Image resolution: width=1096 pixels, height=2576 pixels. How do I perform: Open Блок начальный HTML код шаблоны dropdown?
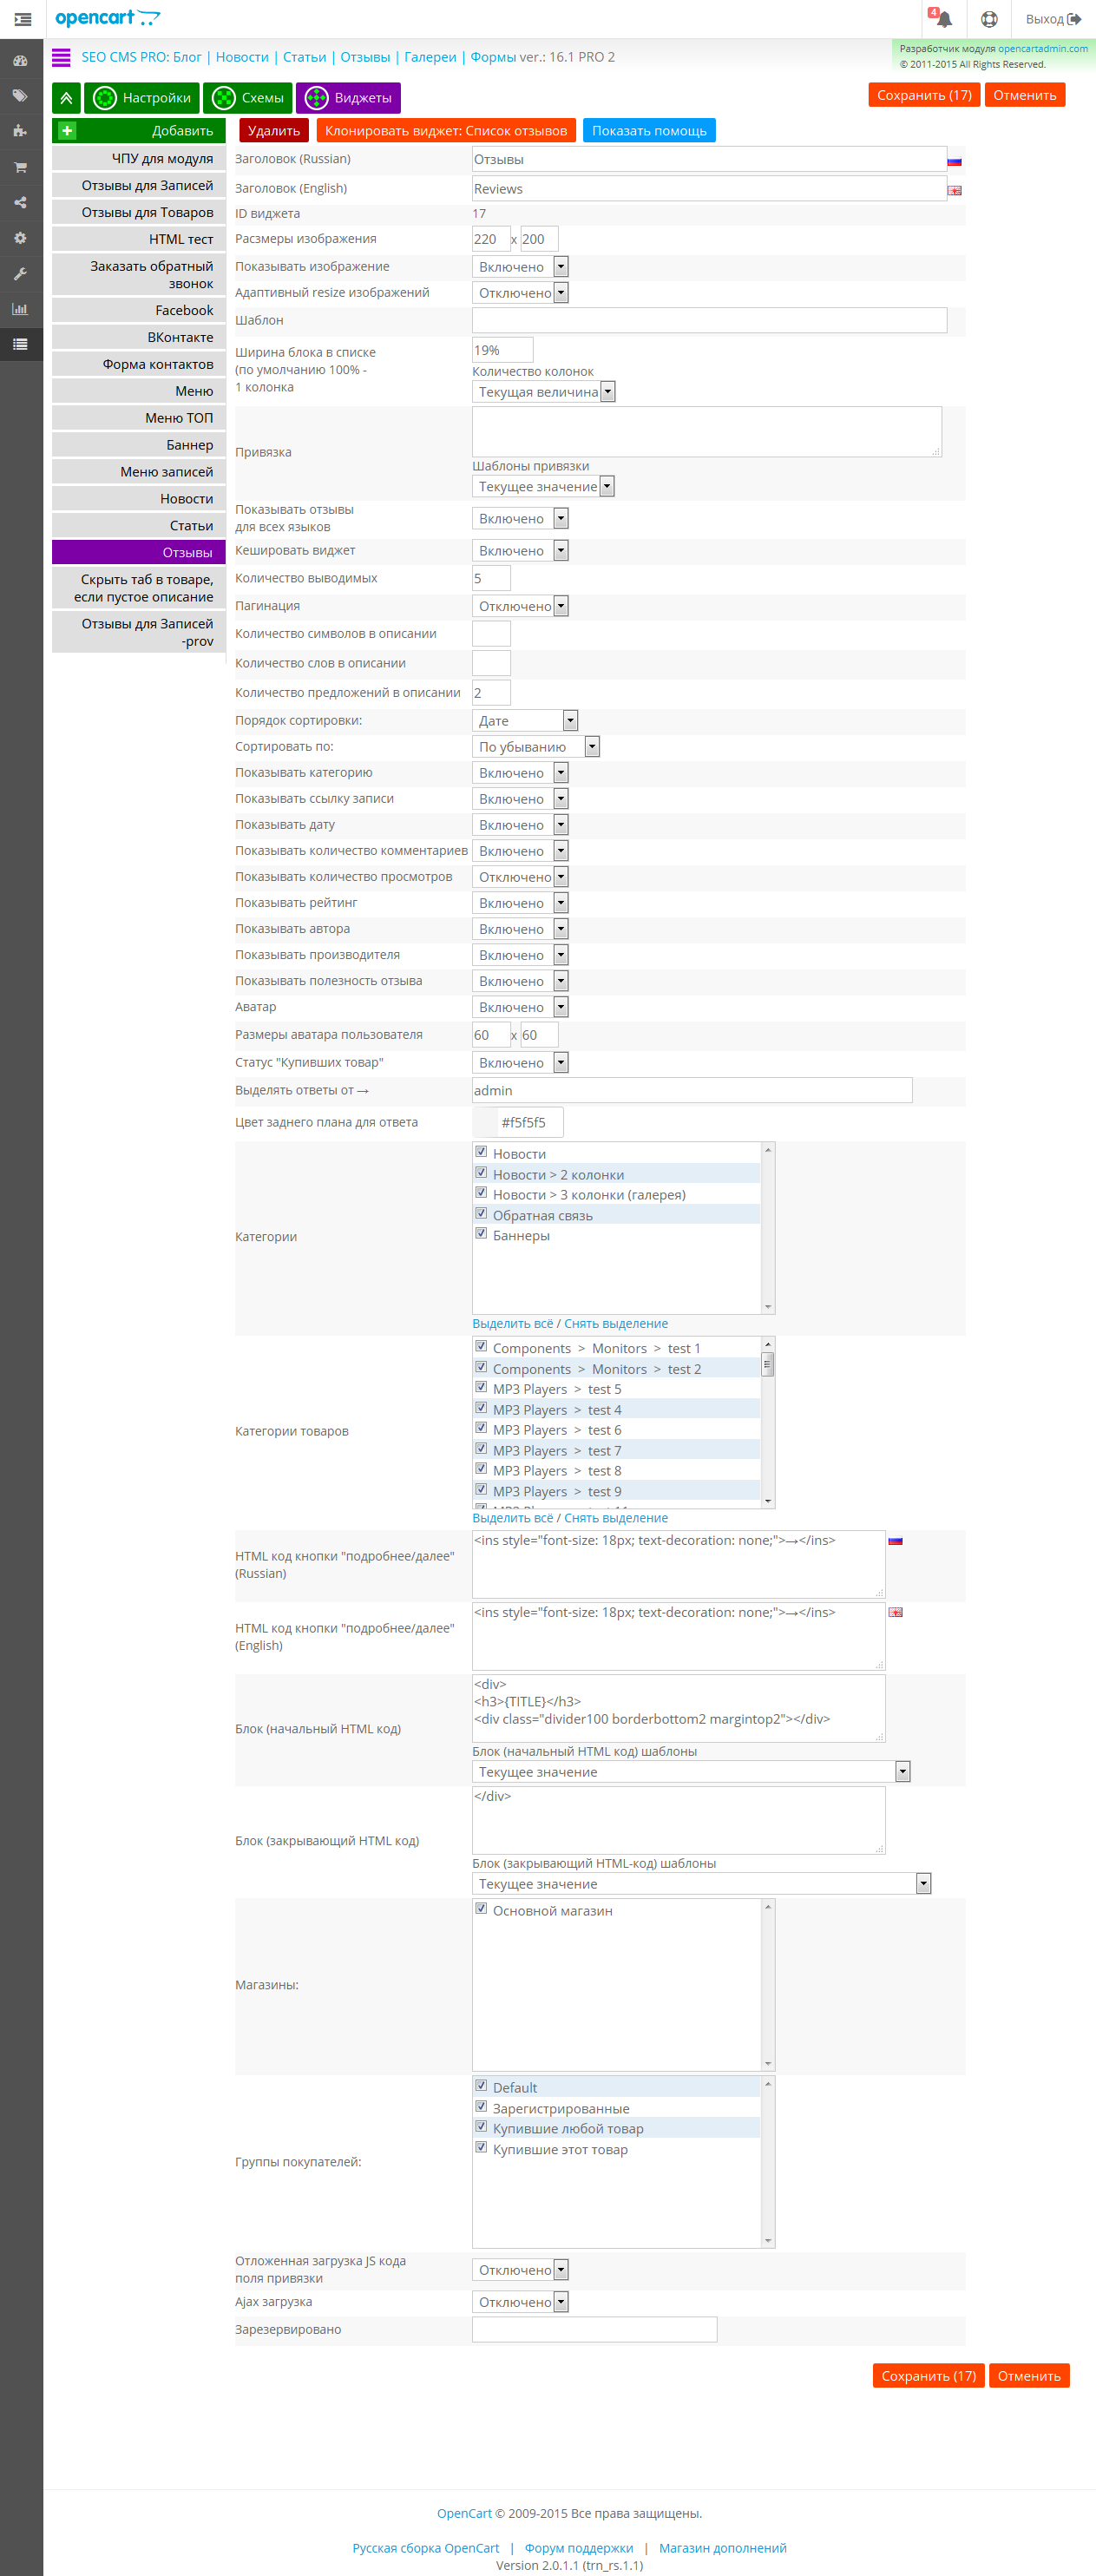point(691,1772)
